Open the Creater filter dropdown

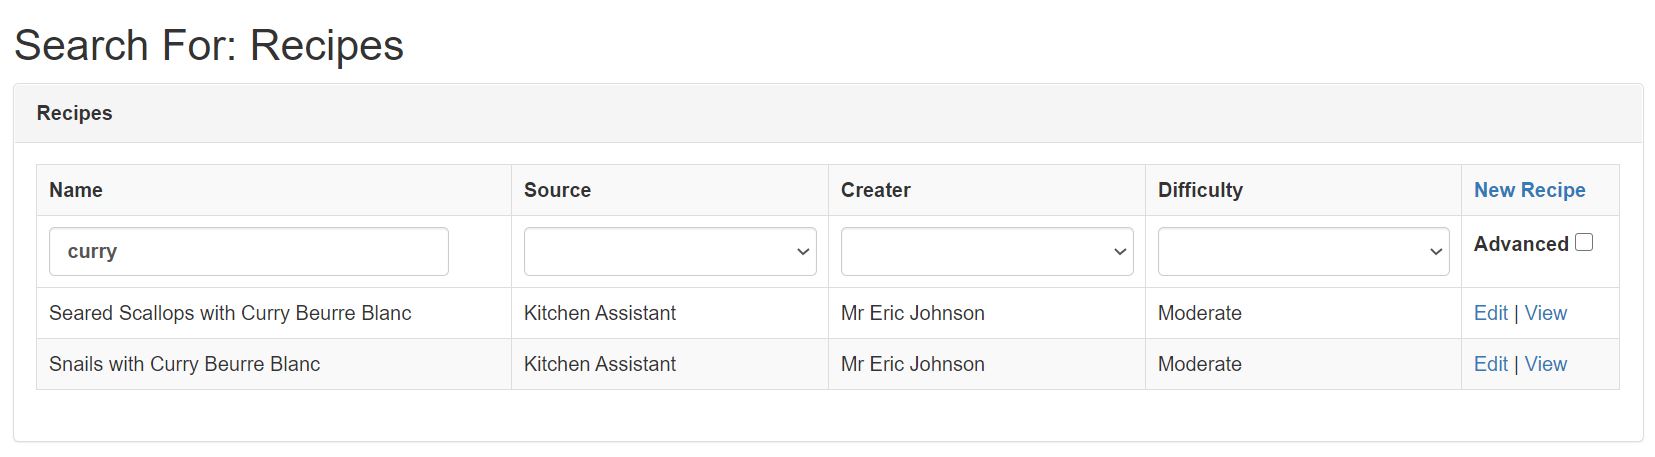(987, 252)
